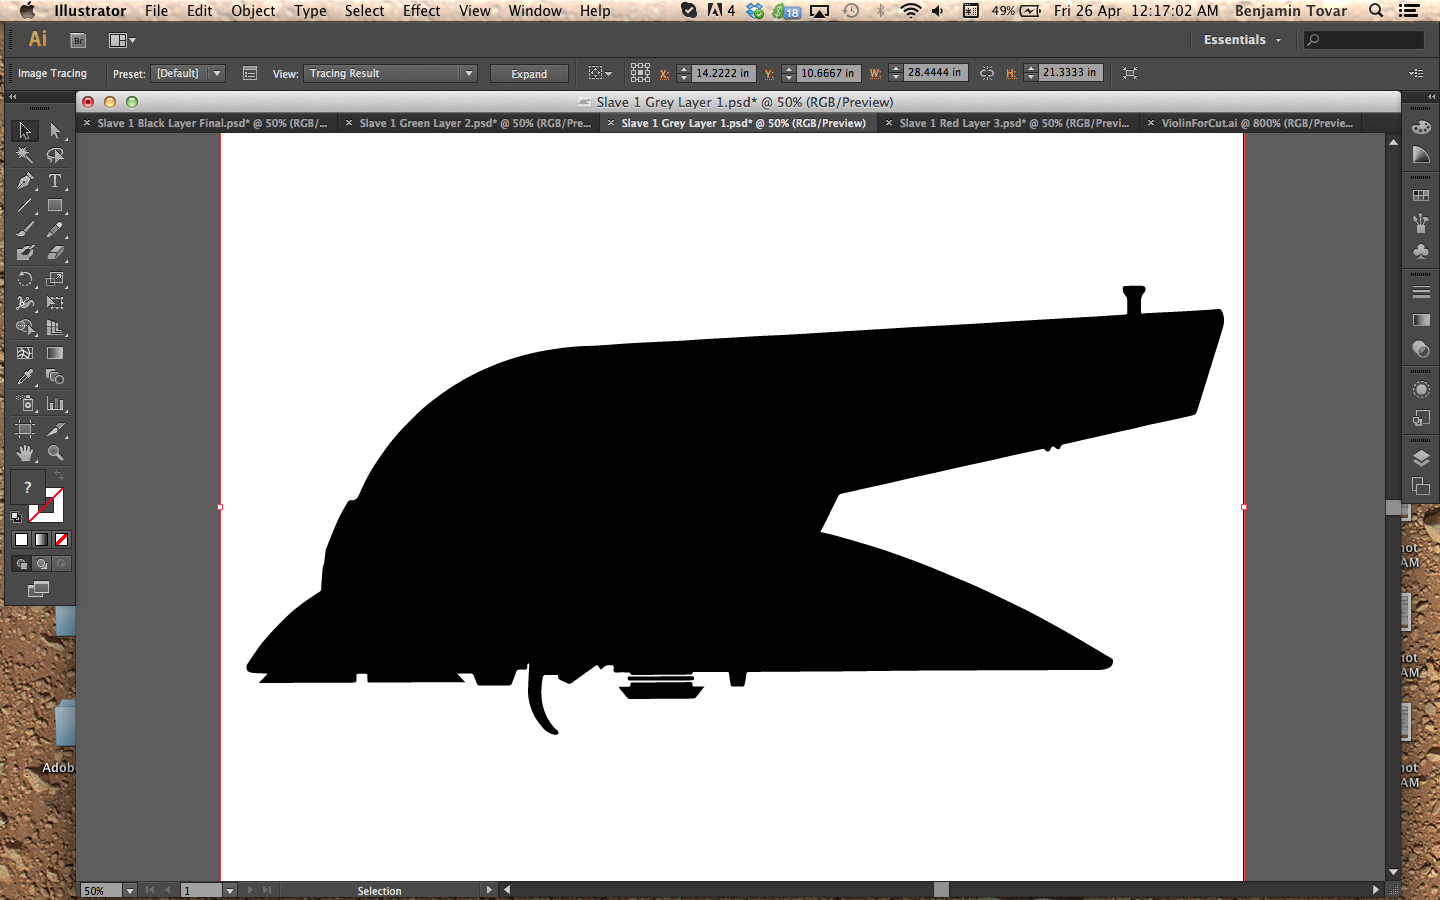The width and height of the screenshot is (1440, 900).
Task: Toggle constrain width and height proportions
Action: click(x=987, y=73)
